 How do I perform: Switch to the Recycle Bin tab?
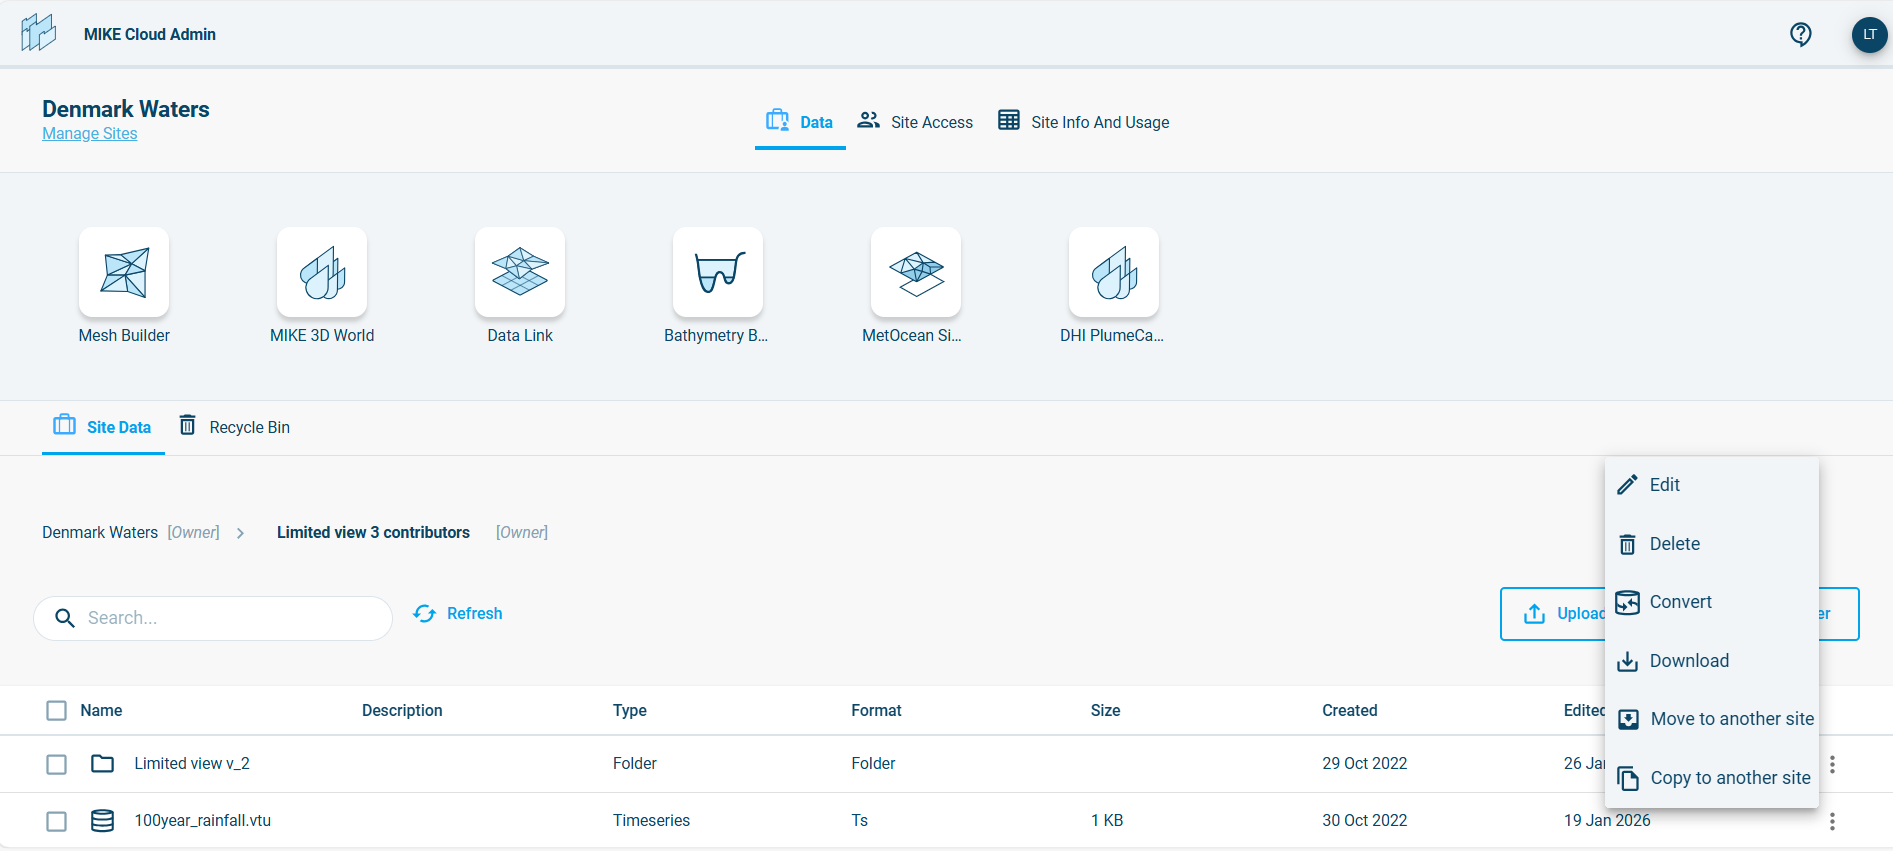235,427
